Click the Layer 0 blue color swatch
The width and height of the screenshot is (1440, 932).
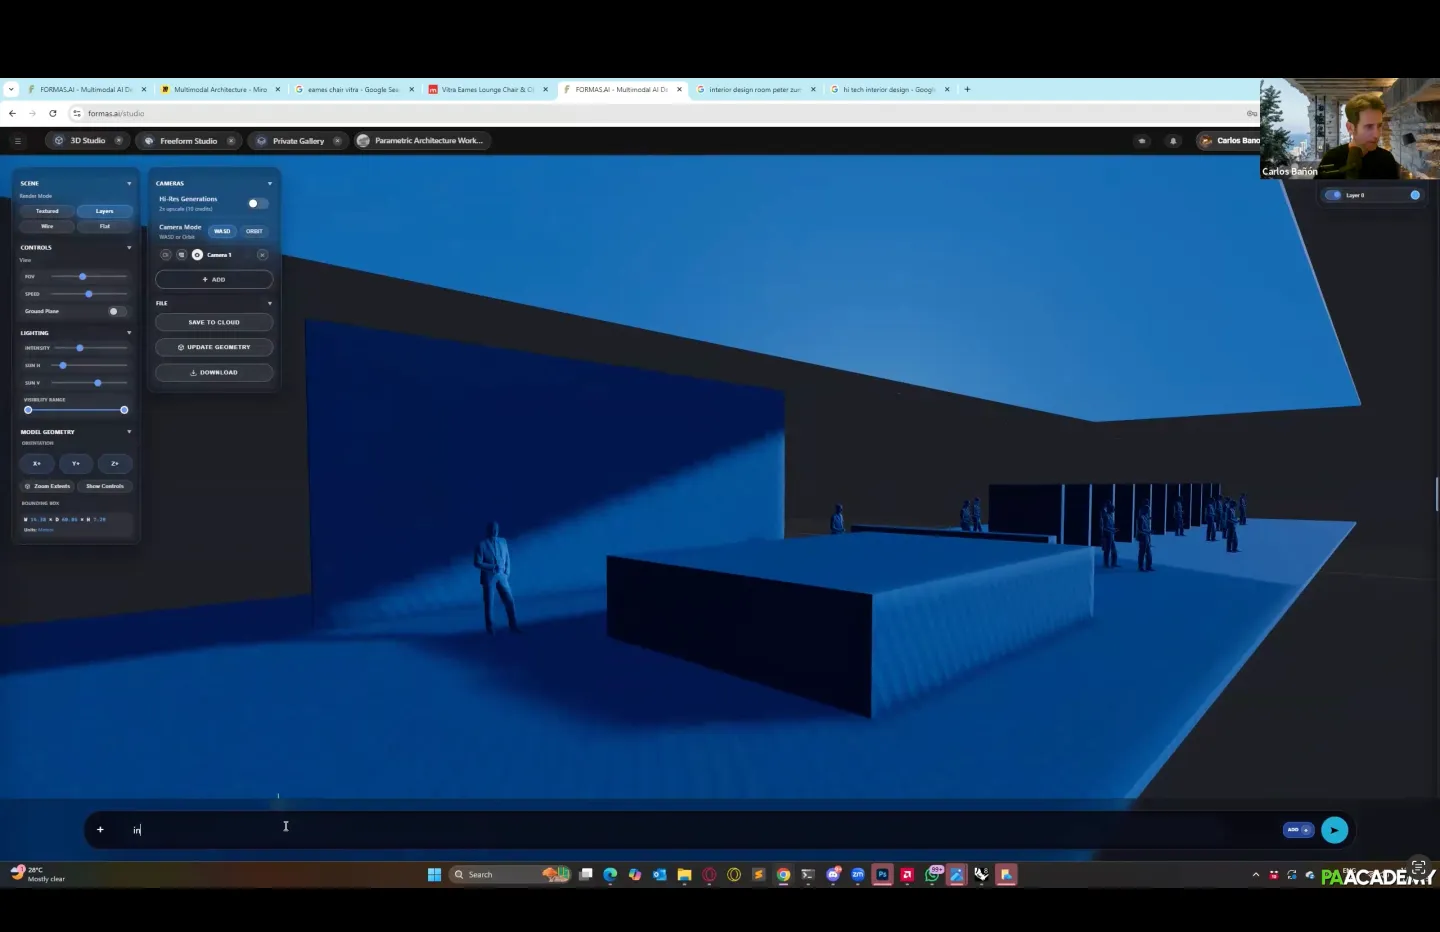tap(1415, 195)
